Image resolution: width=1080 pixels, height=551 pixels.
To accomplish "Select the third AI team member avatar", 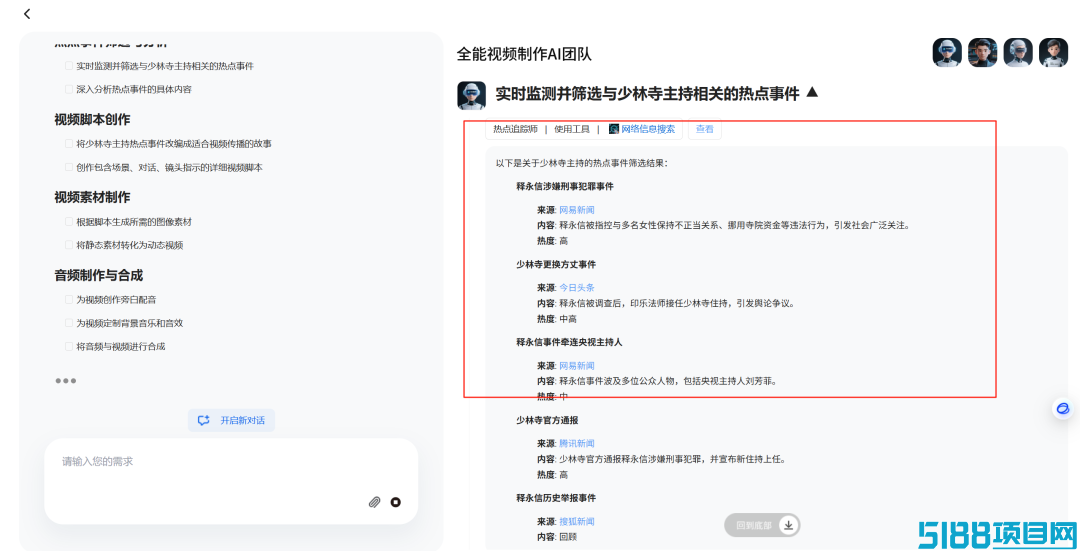I will click(x=1018, y=52).
